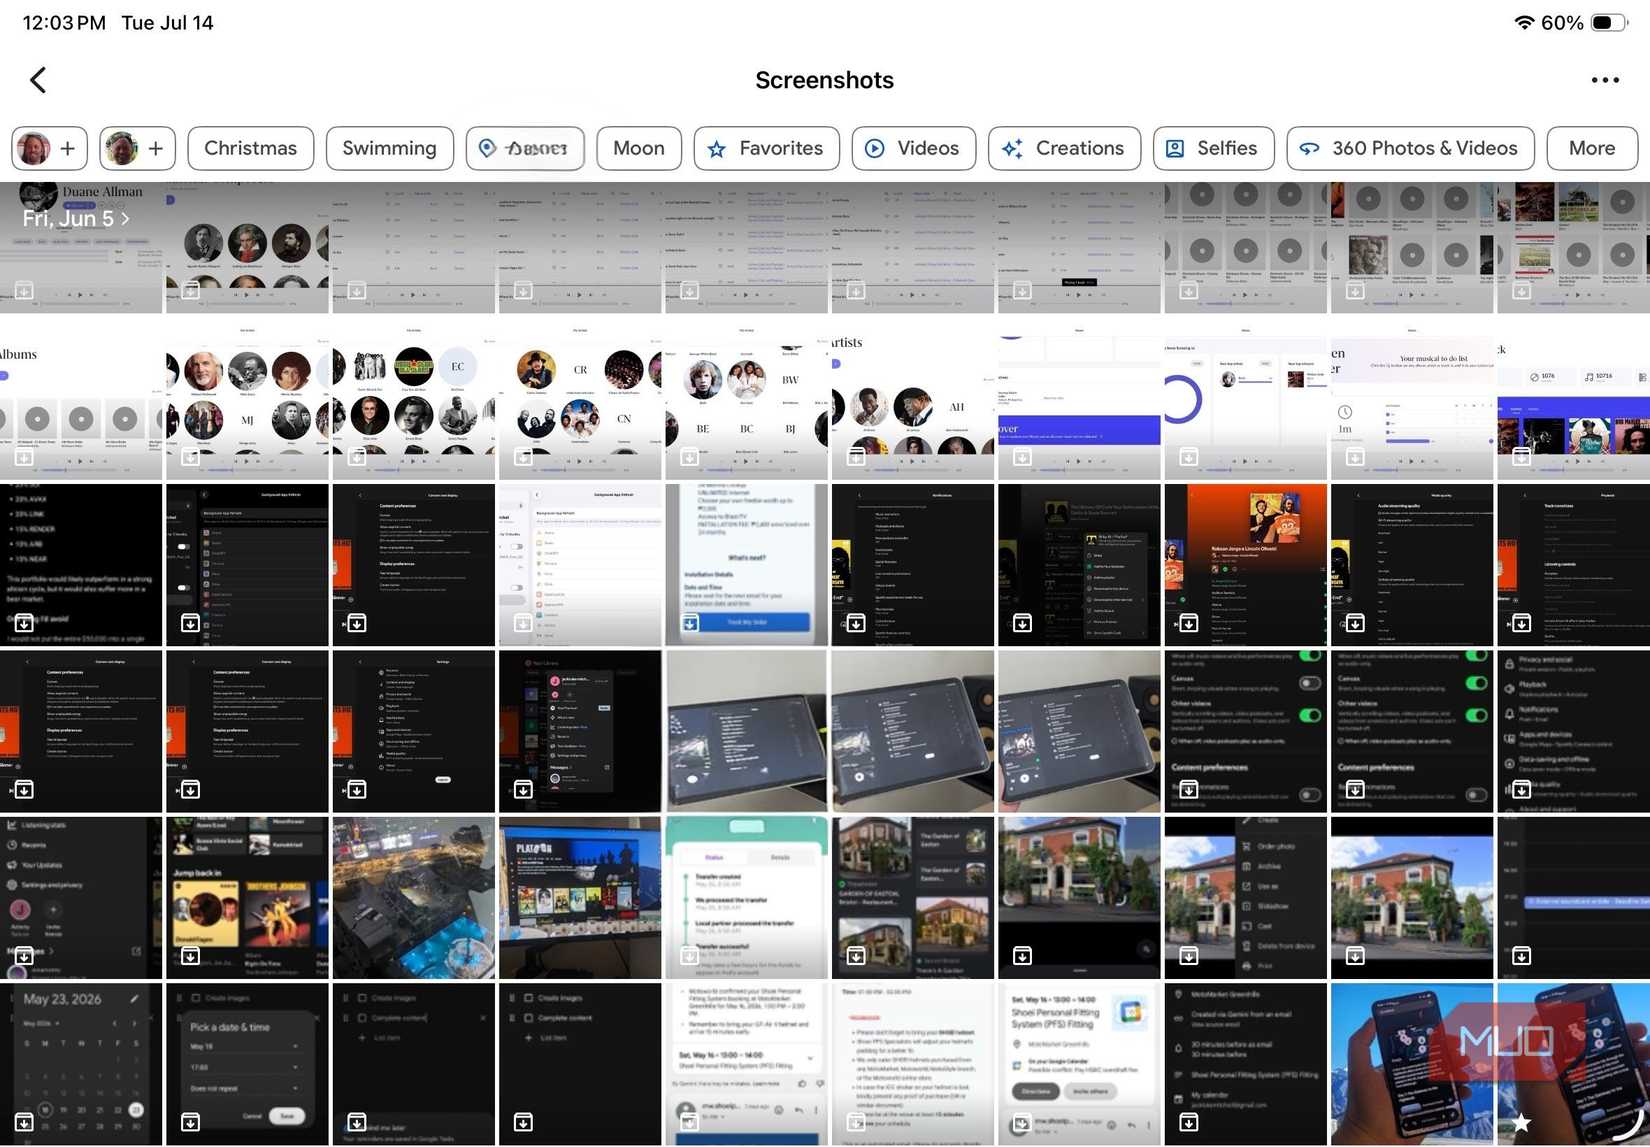Screen dimensions: 1650x1147
Task: Click the plus beside second face chip
Action: point(156,148)
